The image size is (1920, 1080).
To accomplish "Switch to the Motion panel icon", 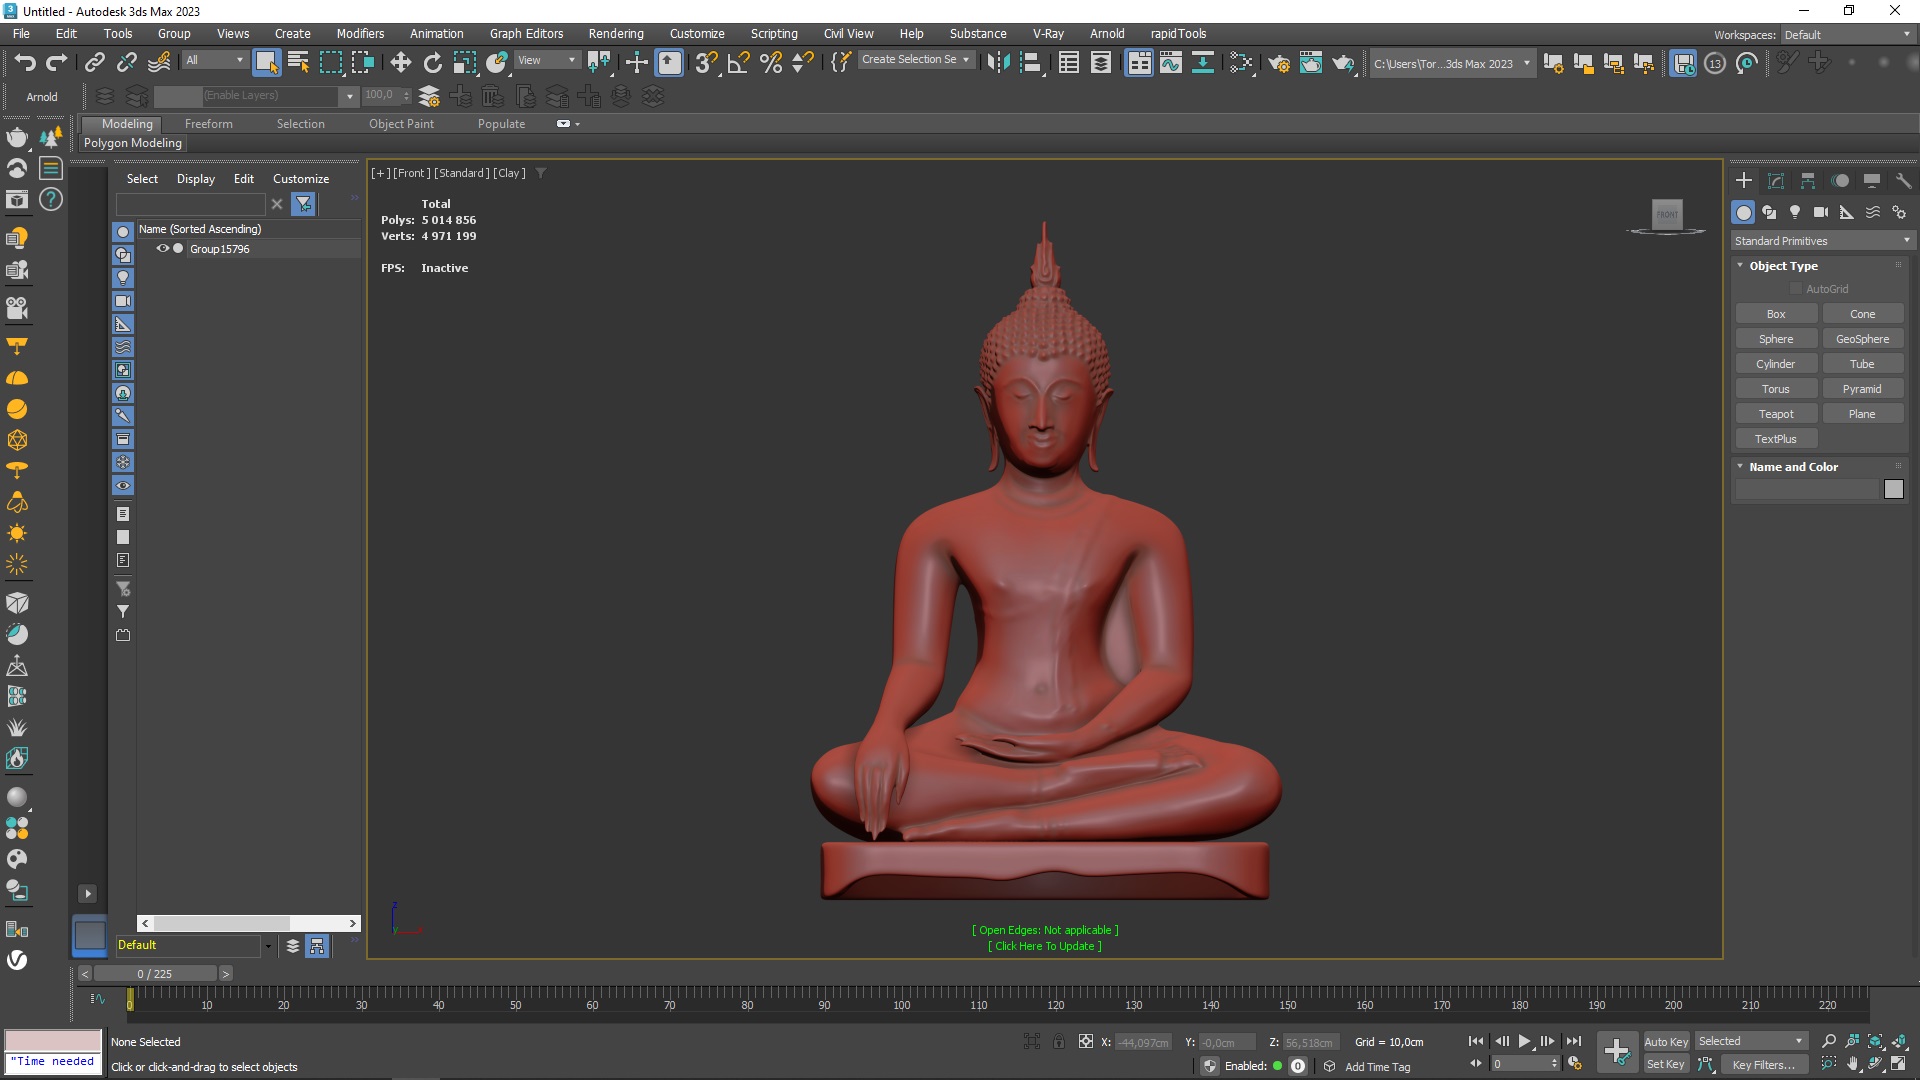I will click(1840, 181).
